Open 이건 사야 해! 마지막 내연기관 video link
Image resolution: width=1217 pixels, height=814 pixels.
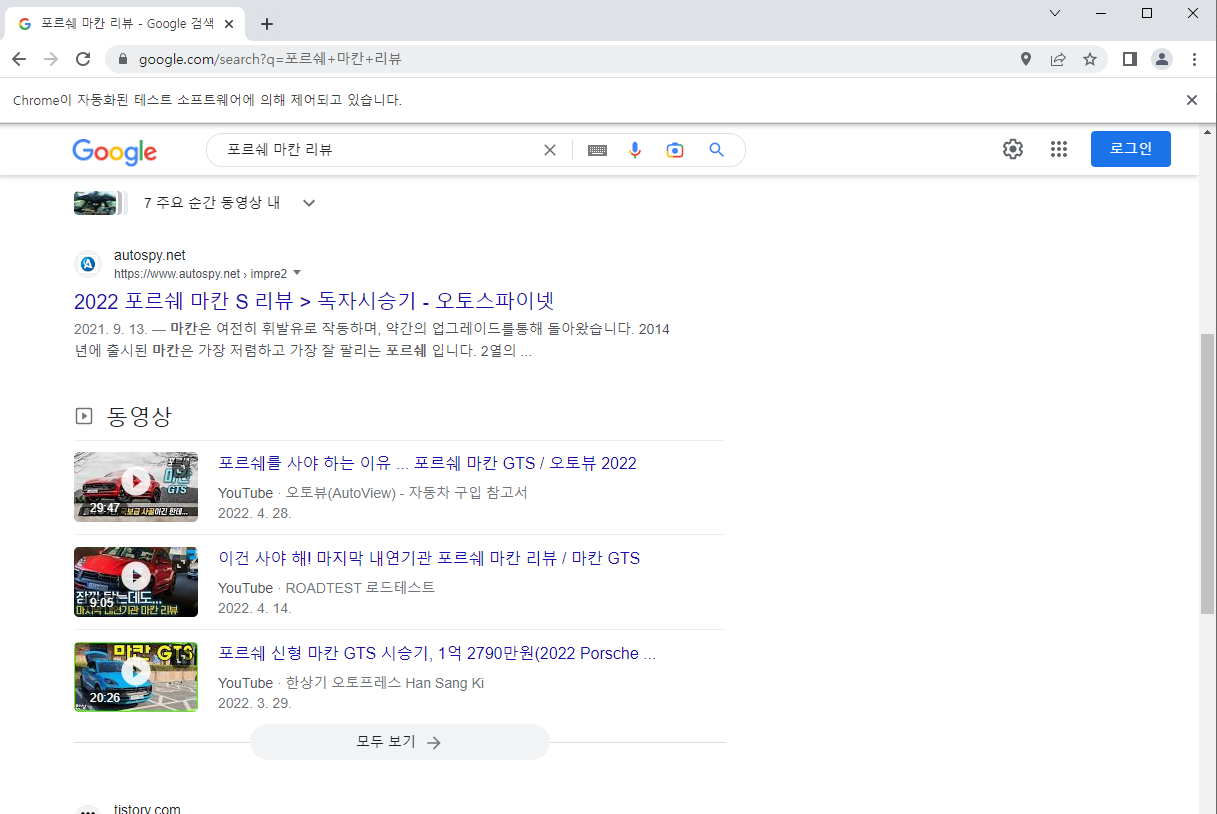(x=429, y=558)
